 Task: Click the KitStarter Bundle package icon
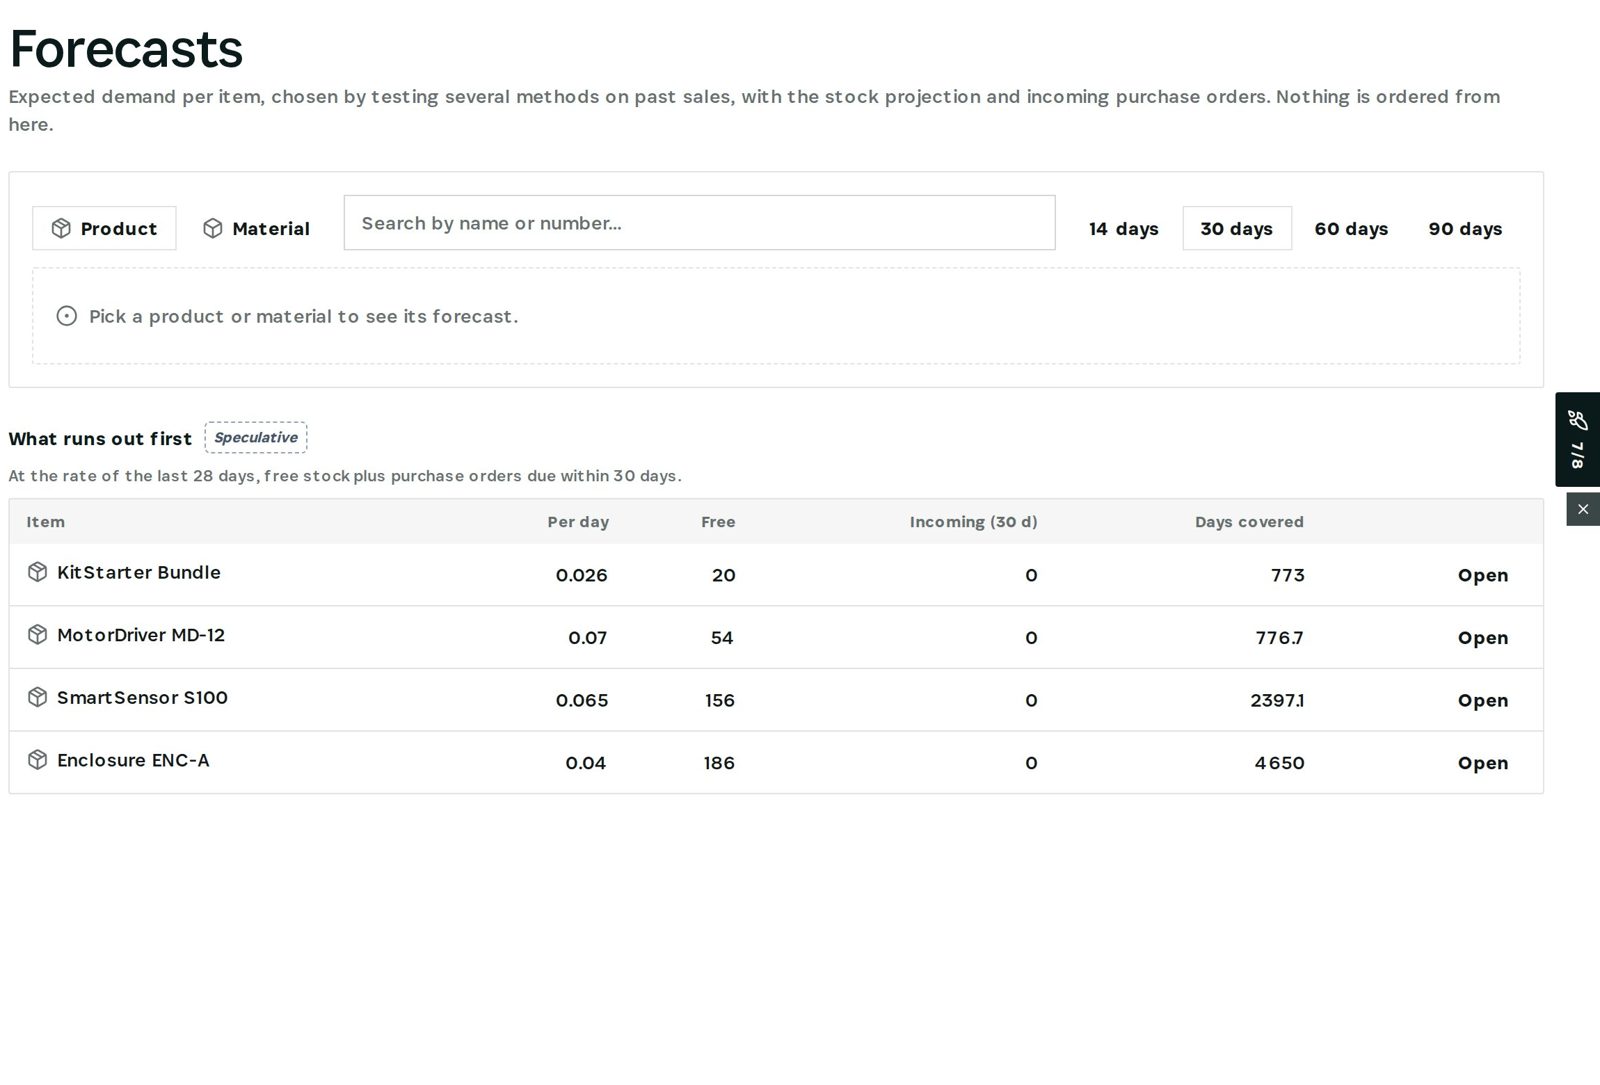pyautogui.click(x=37, y=572)
